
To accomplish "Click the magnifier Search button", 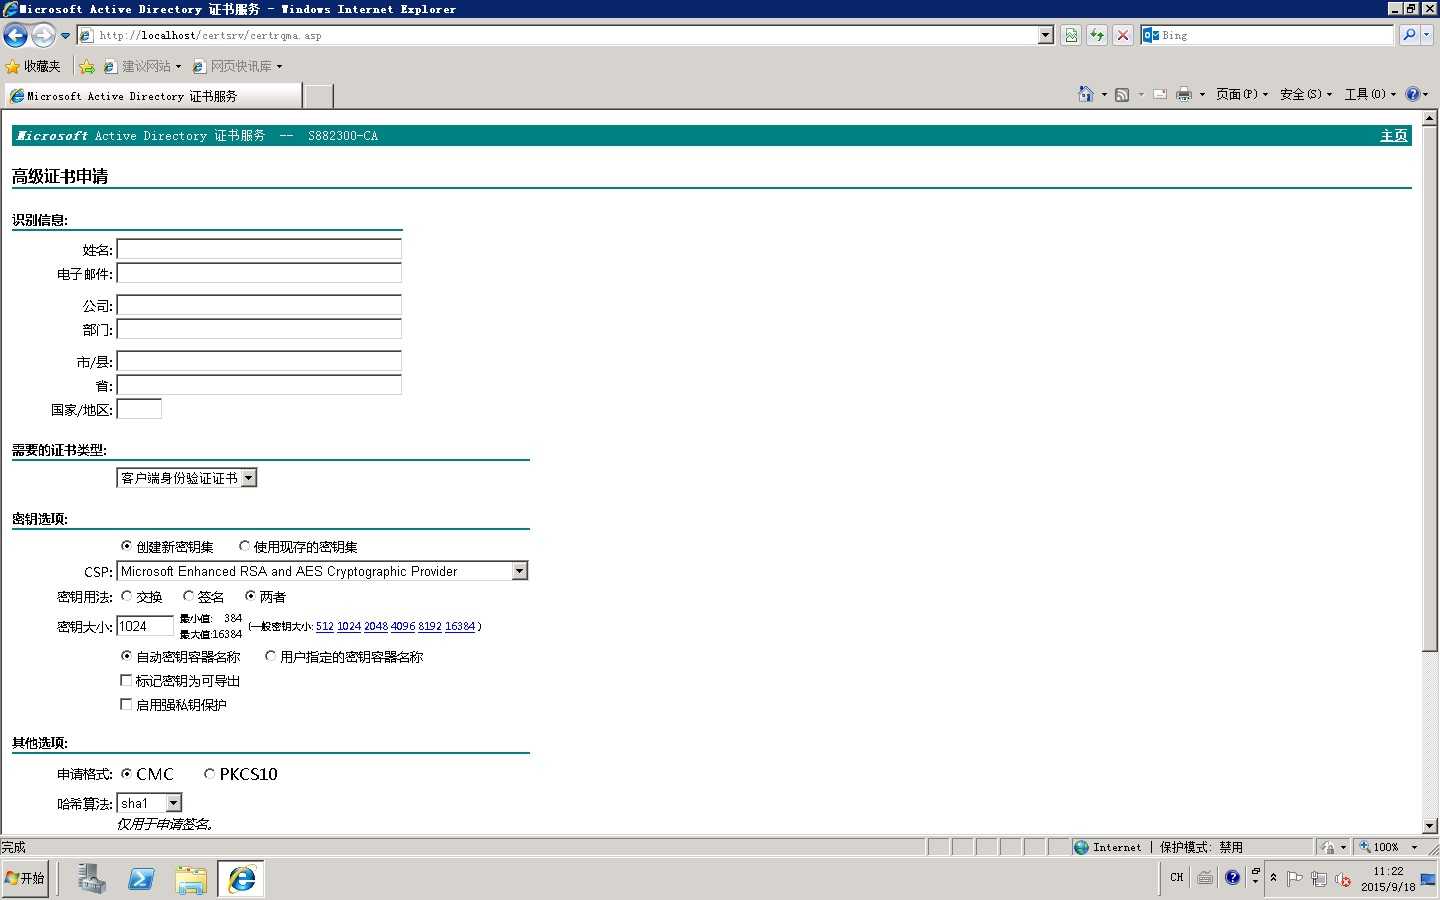I will coord(1409,35).
